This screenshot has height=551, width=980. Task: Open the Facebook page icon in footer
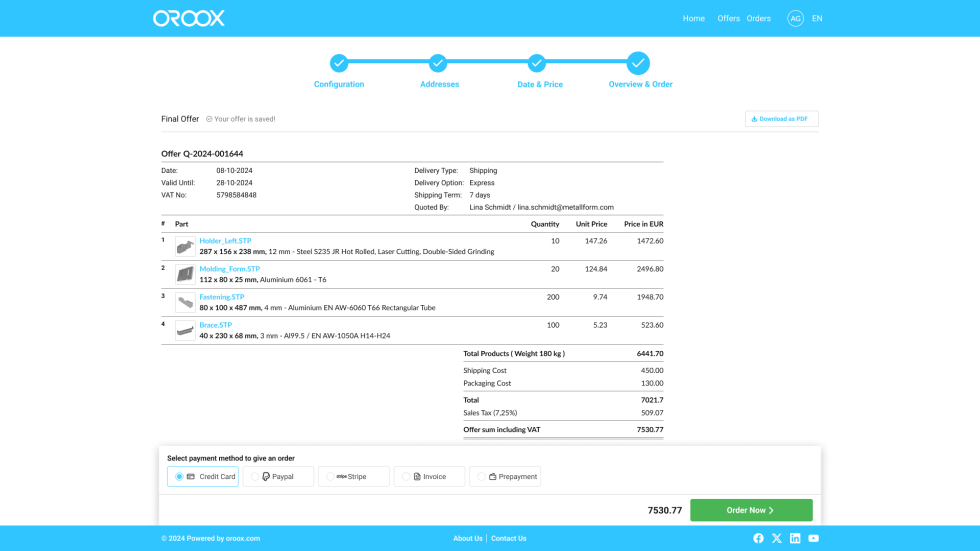click(x=758, y=538)
